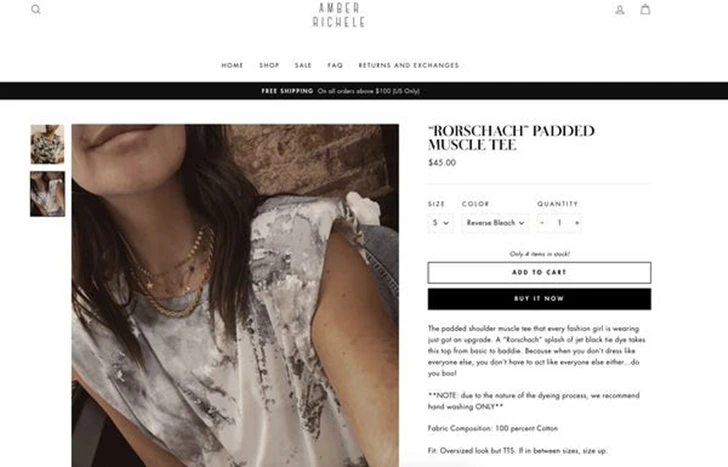This screenshot has width=728, height=467.
Task: Click the quantity number field
Action: [x=559, y=223]
